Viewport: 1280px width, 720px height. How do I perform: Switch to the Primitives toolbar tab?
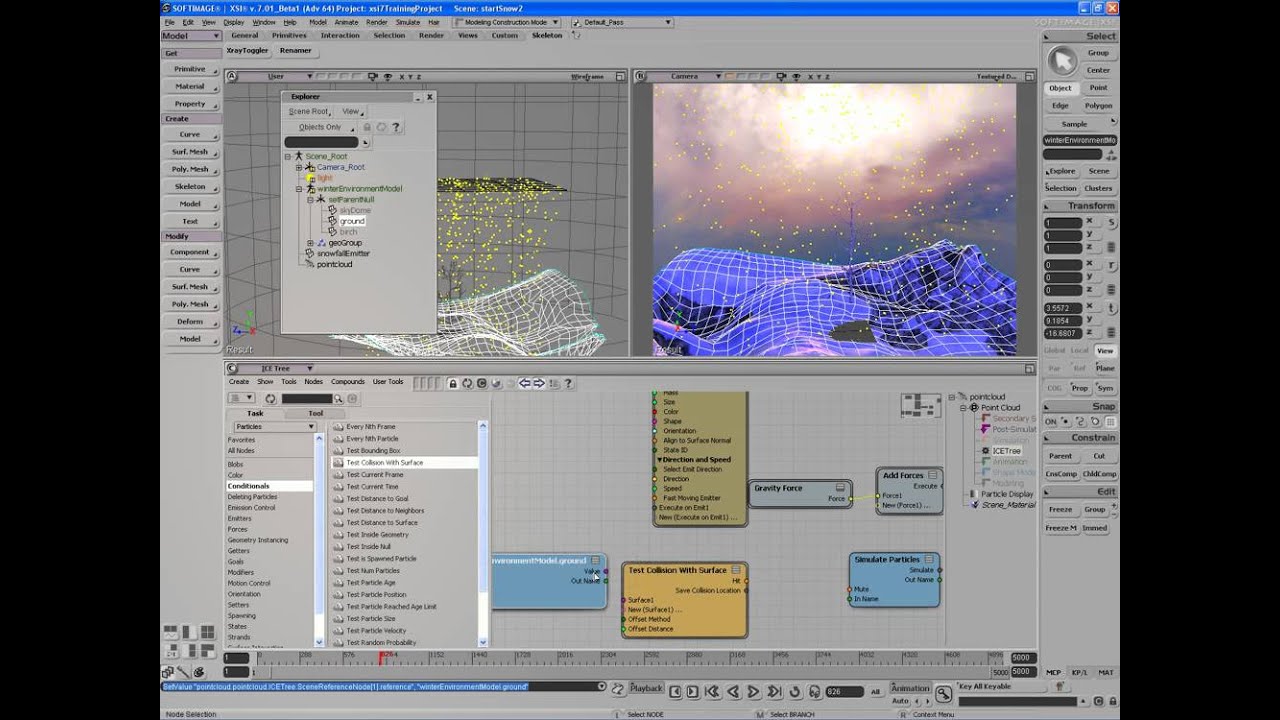pyautogui.click(x=289, y=36)
